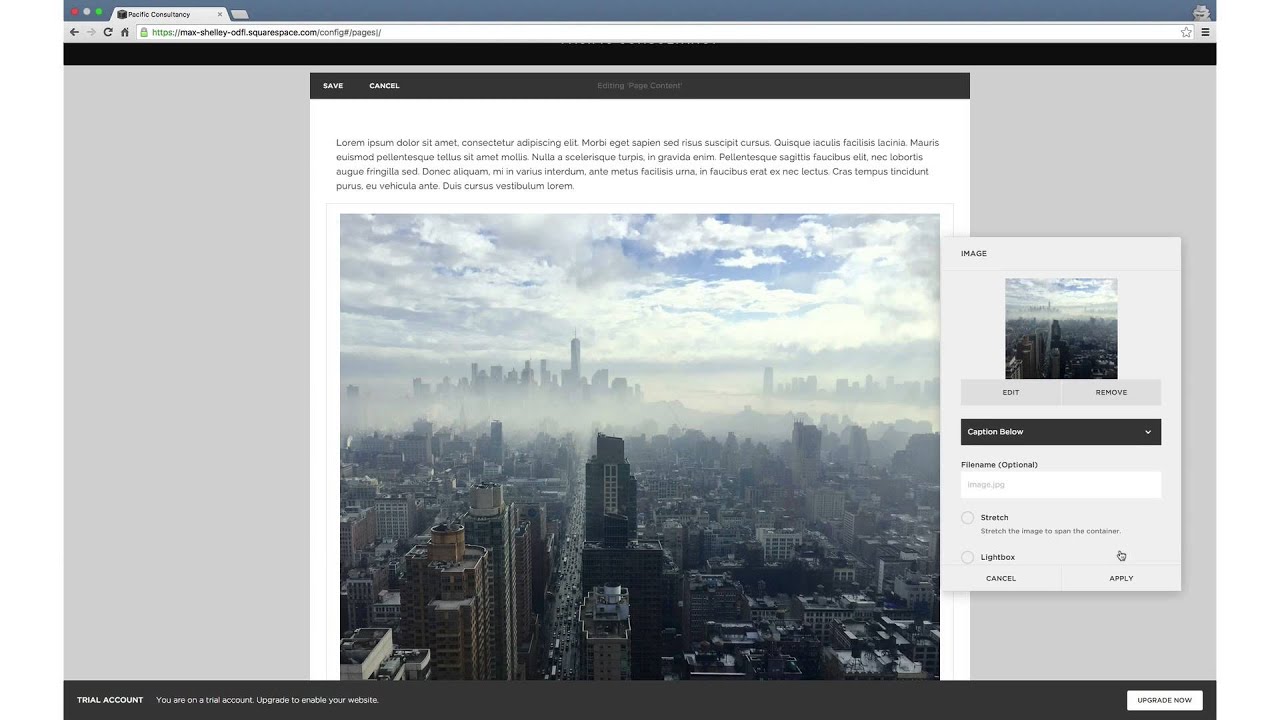Click CANCEL in the page editor bar
The height and width of the screenshot is (720, 1280).
coord(384,86)
